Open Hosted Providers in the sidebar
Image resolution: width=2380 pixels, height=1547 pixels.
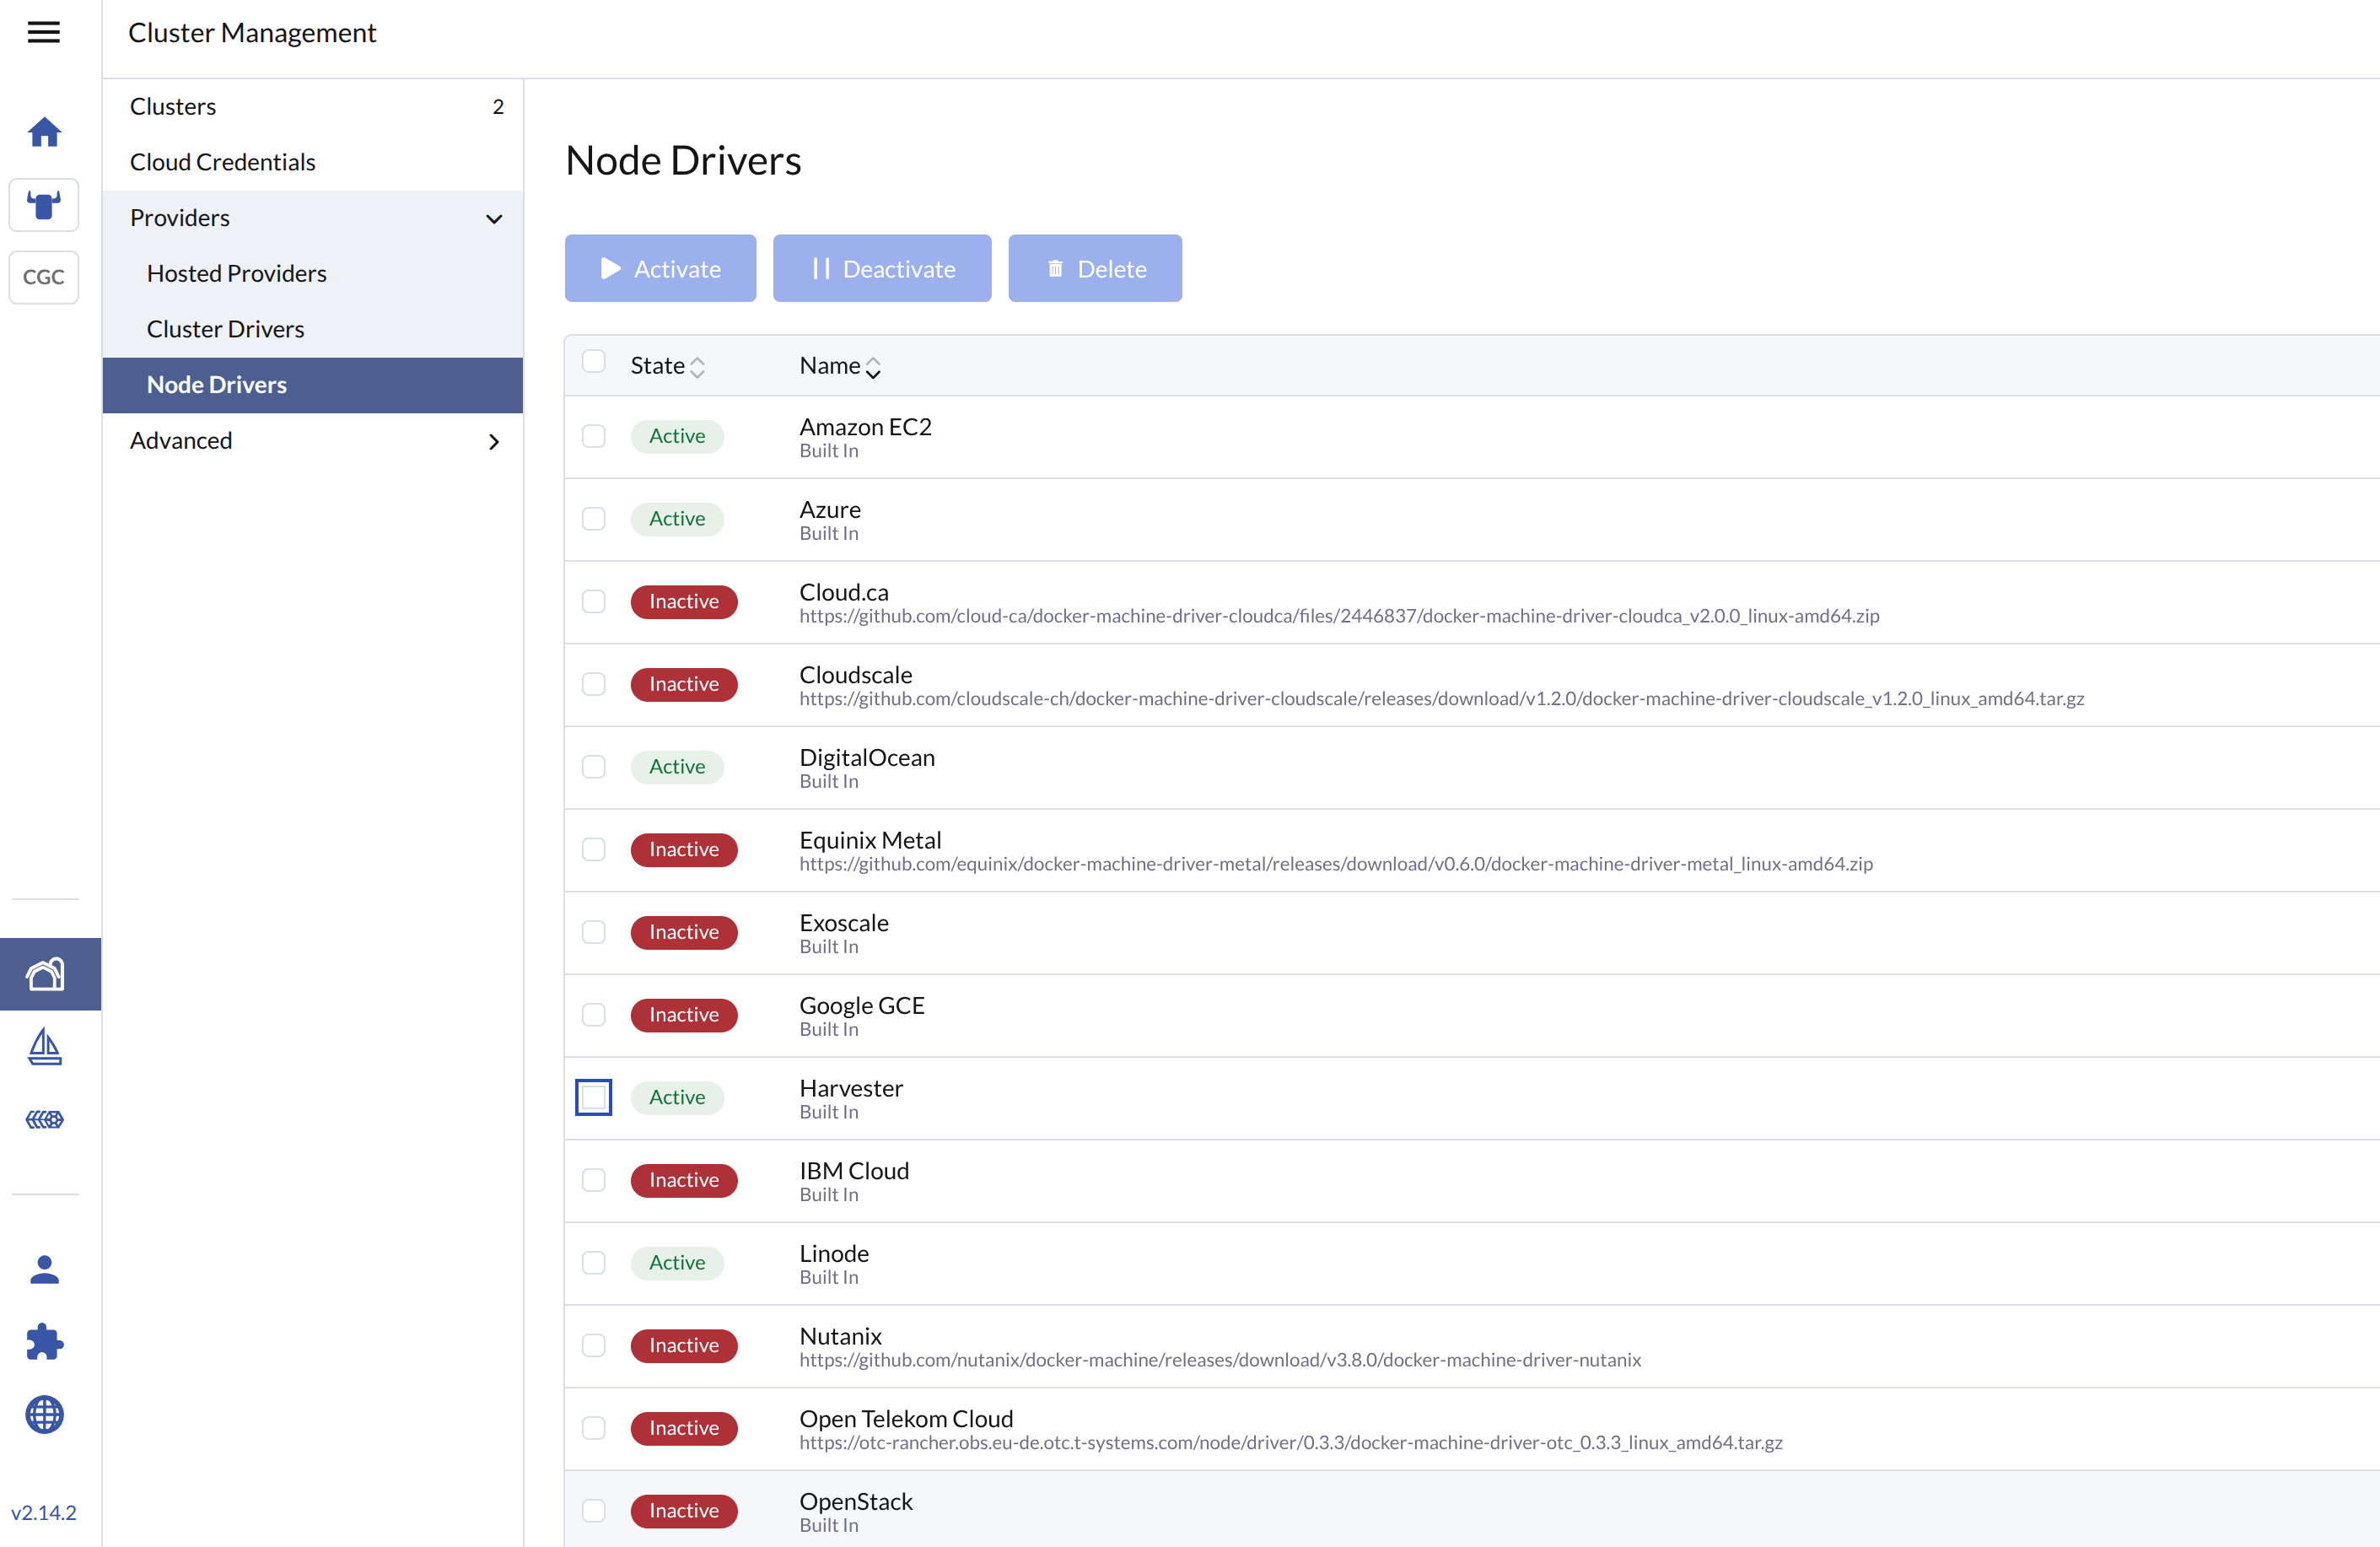(x=313, y=273)
